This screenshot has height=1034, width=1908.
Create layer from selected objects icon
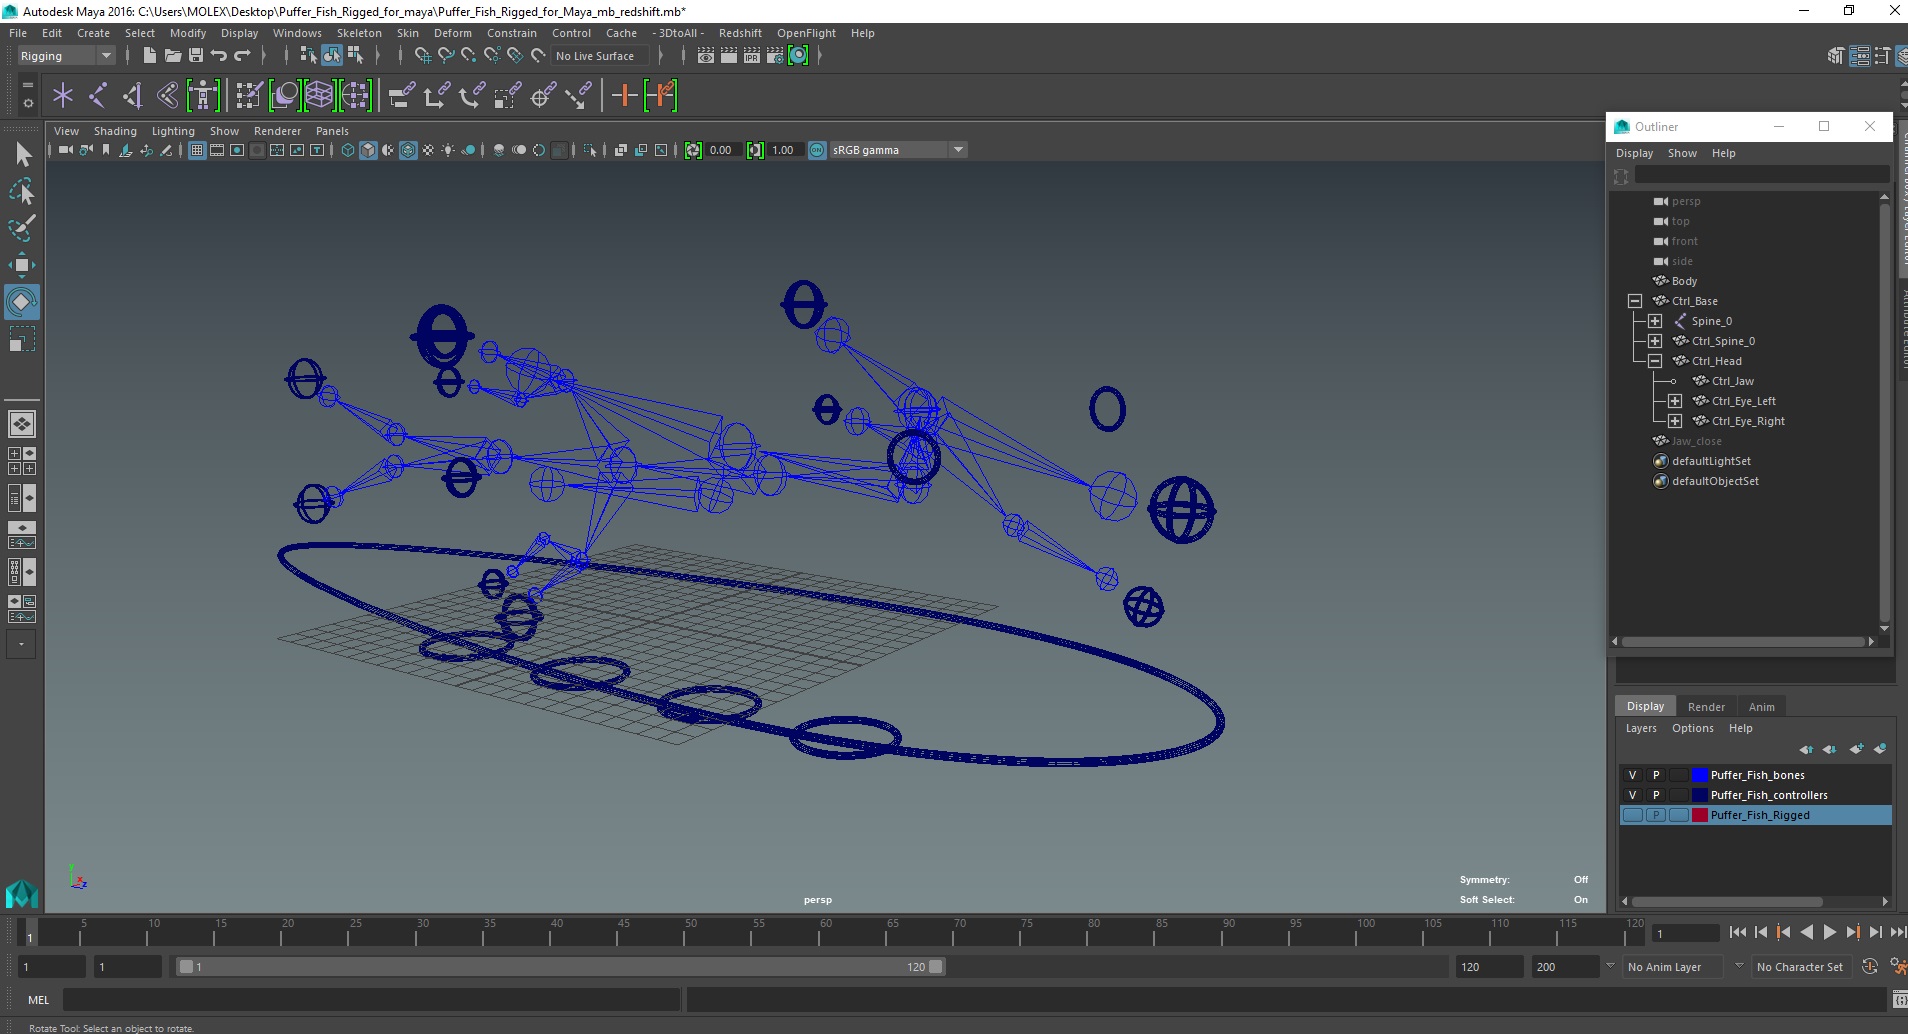[x=1880, y=749]
